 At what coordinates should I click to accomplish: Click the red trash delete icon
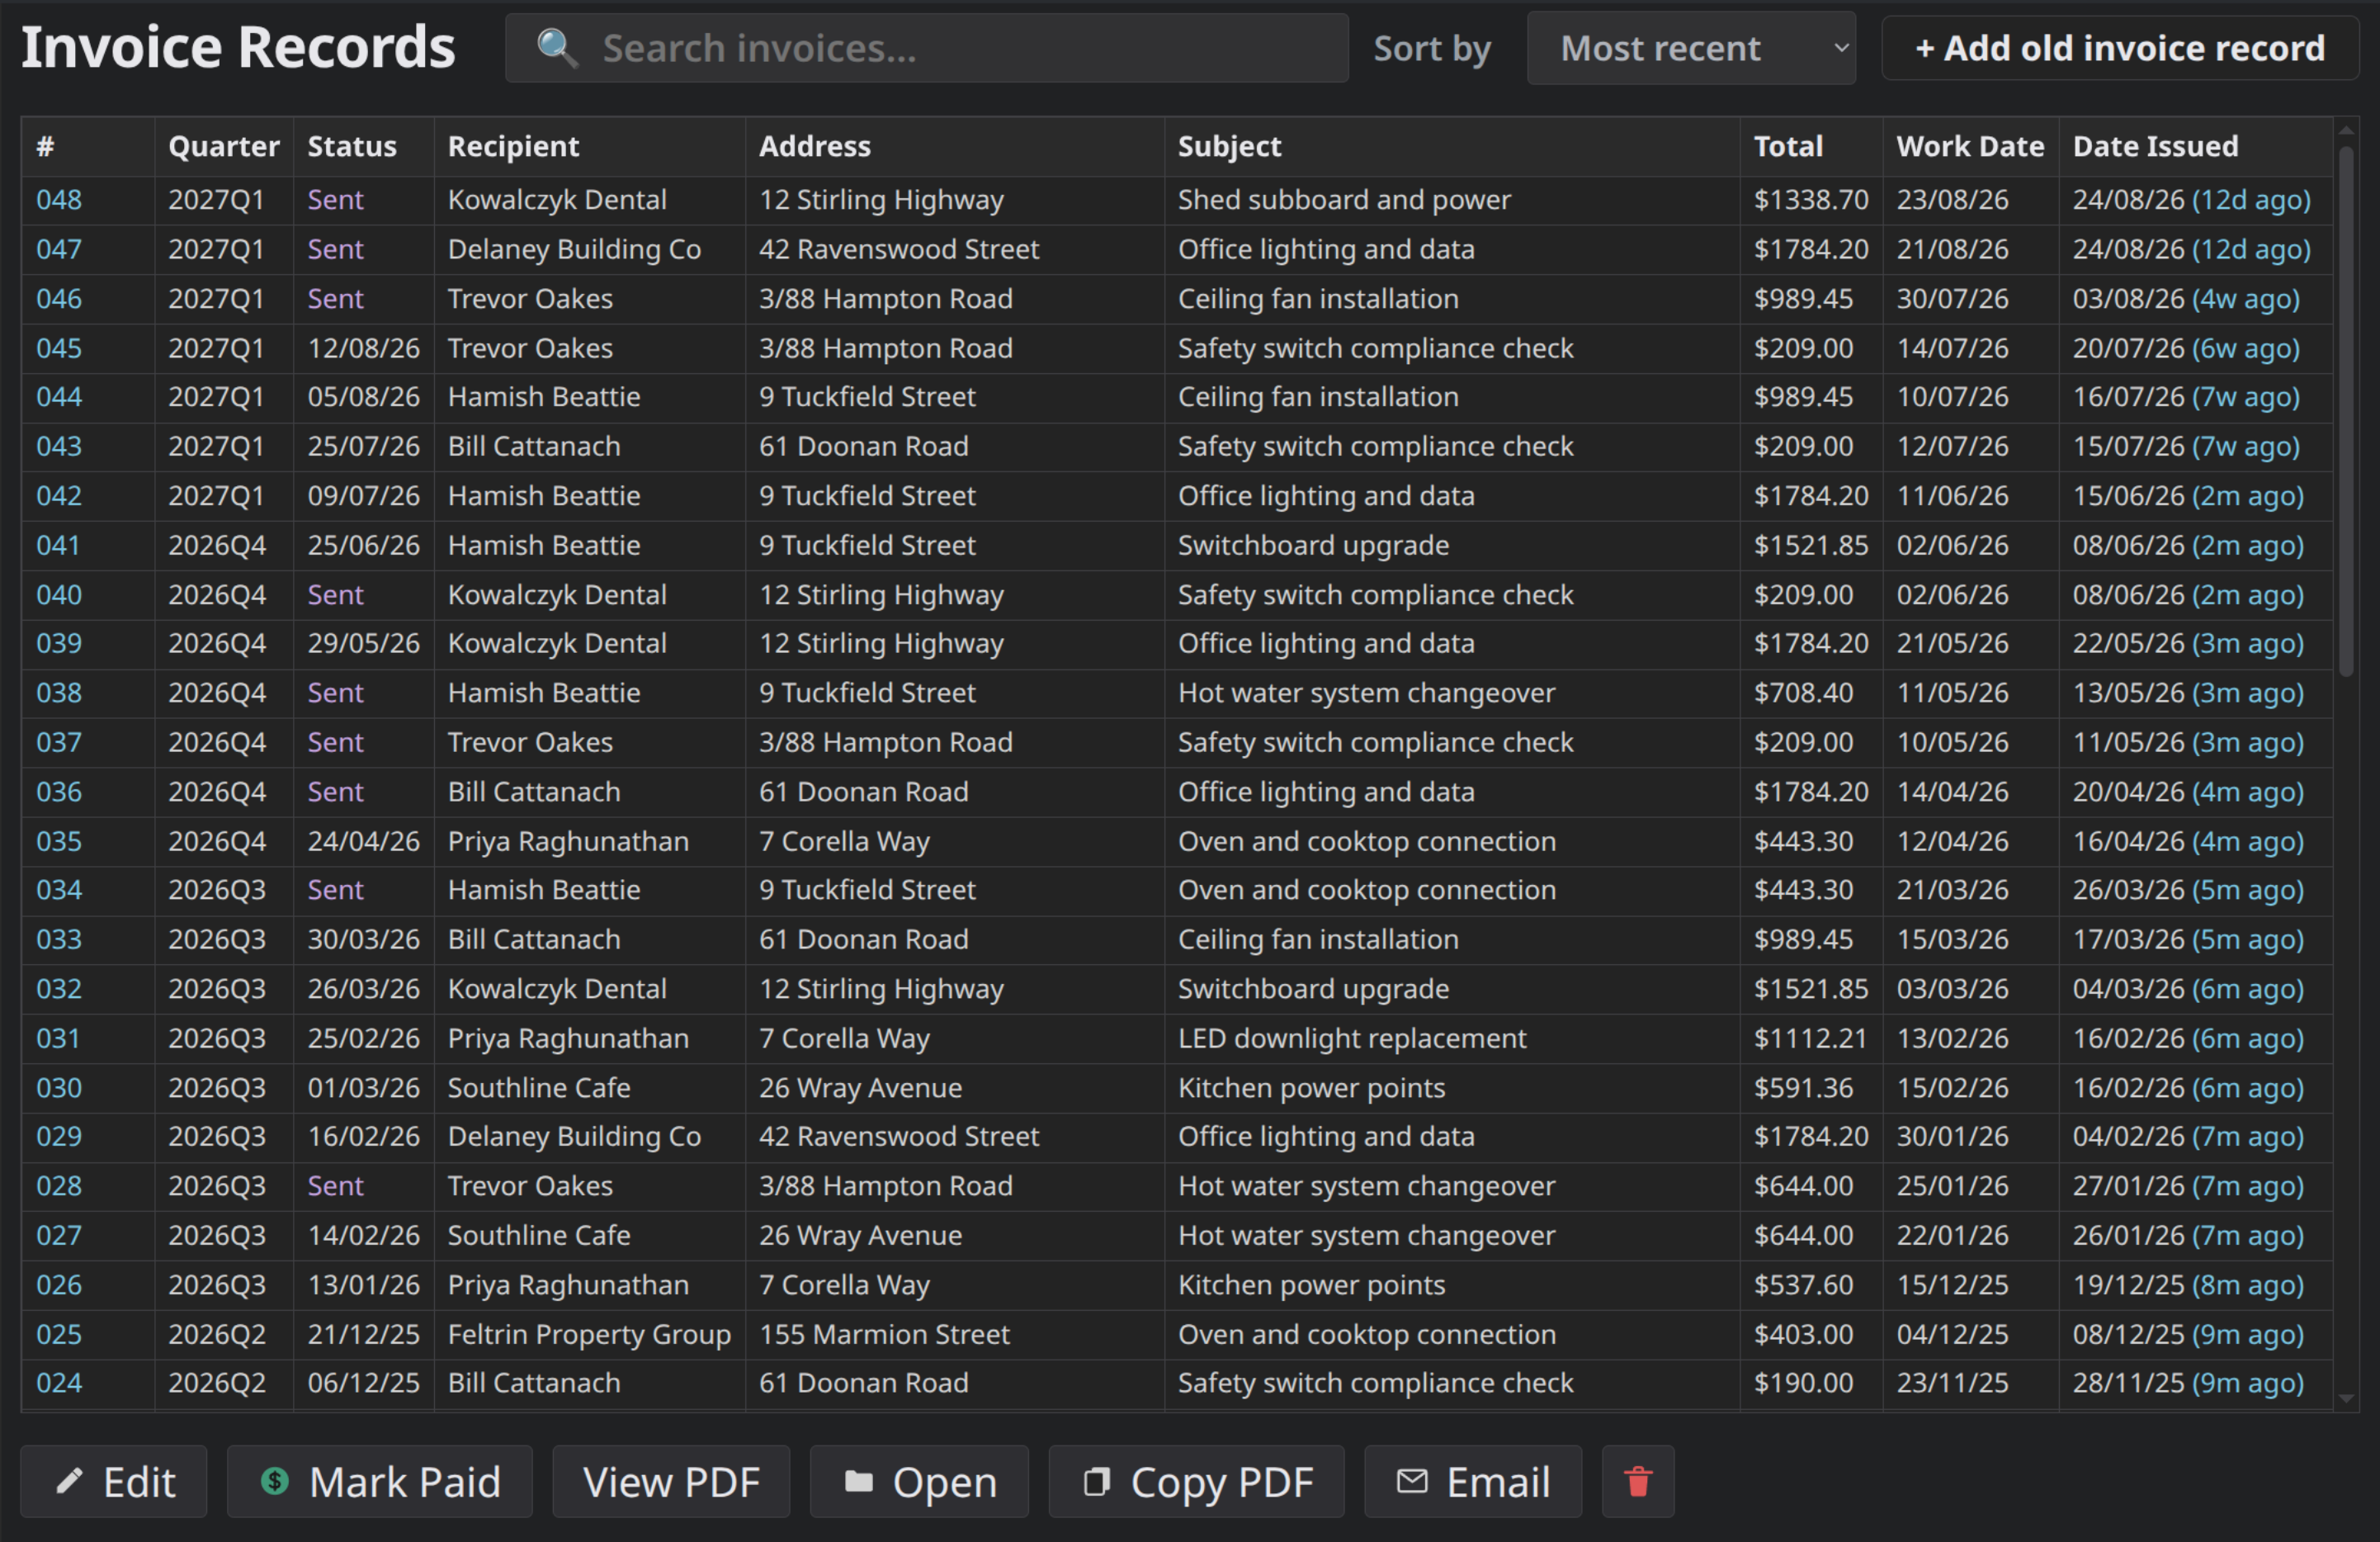(1637, 1481)
